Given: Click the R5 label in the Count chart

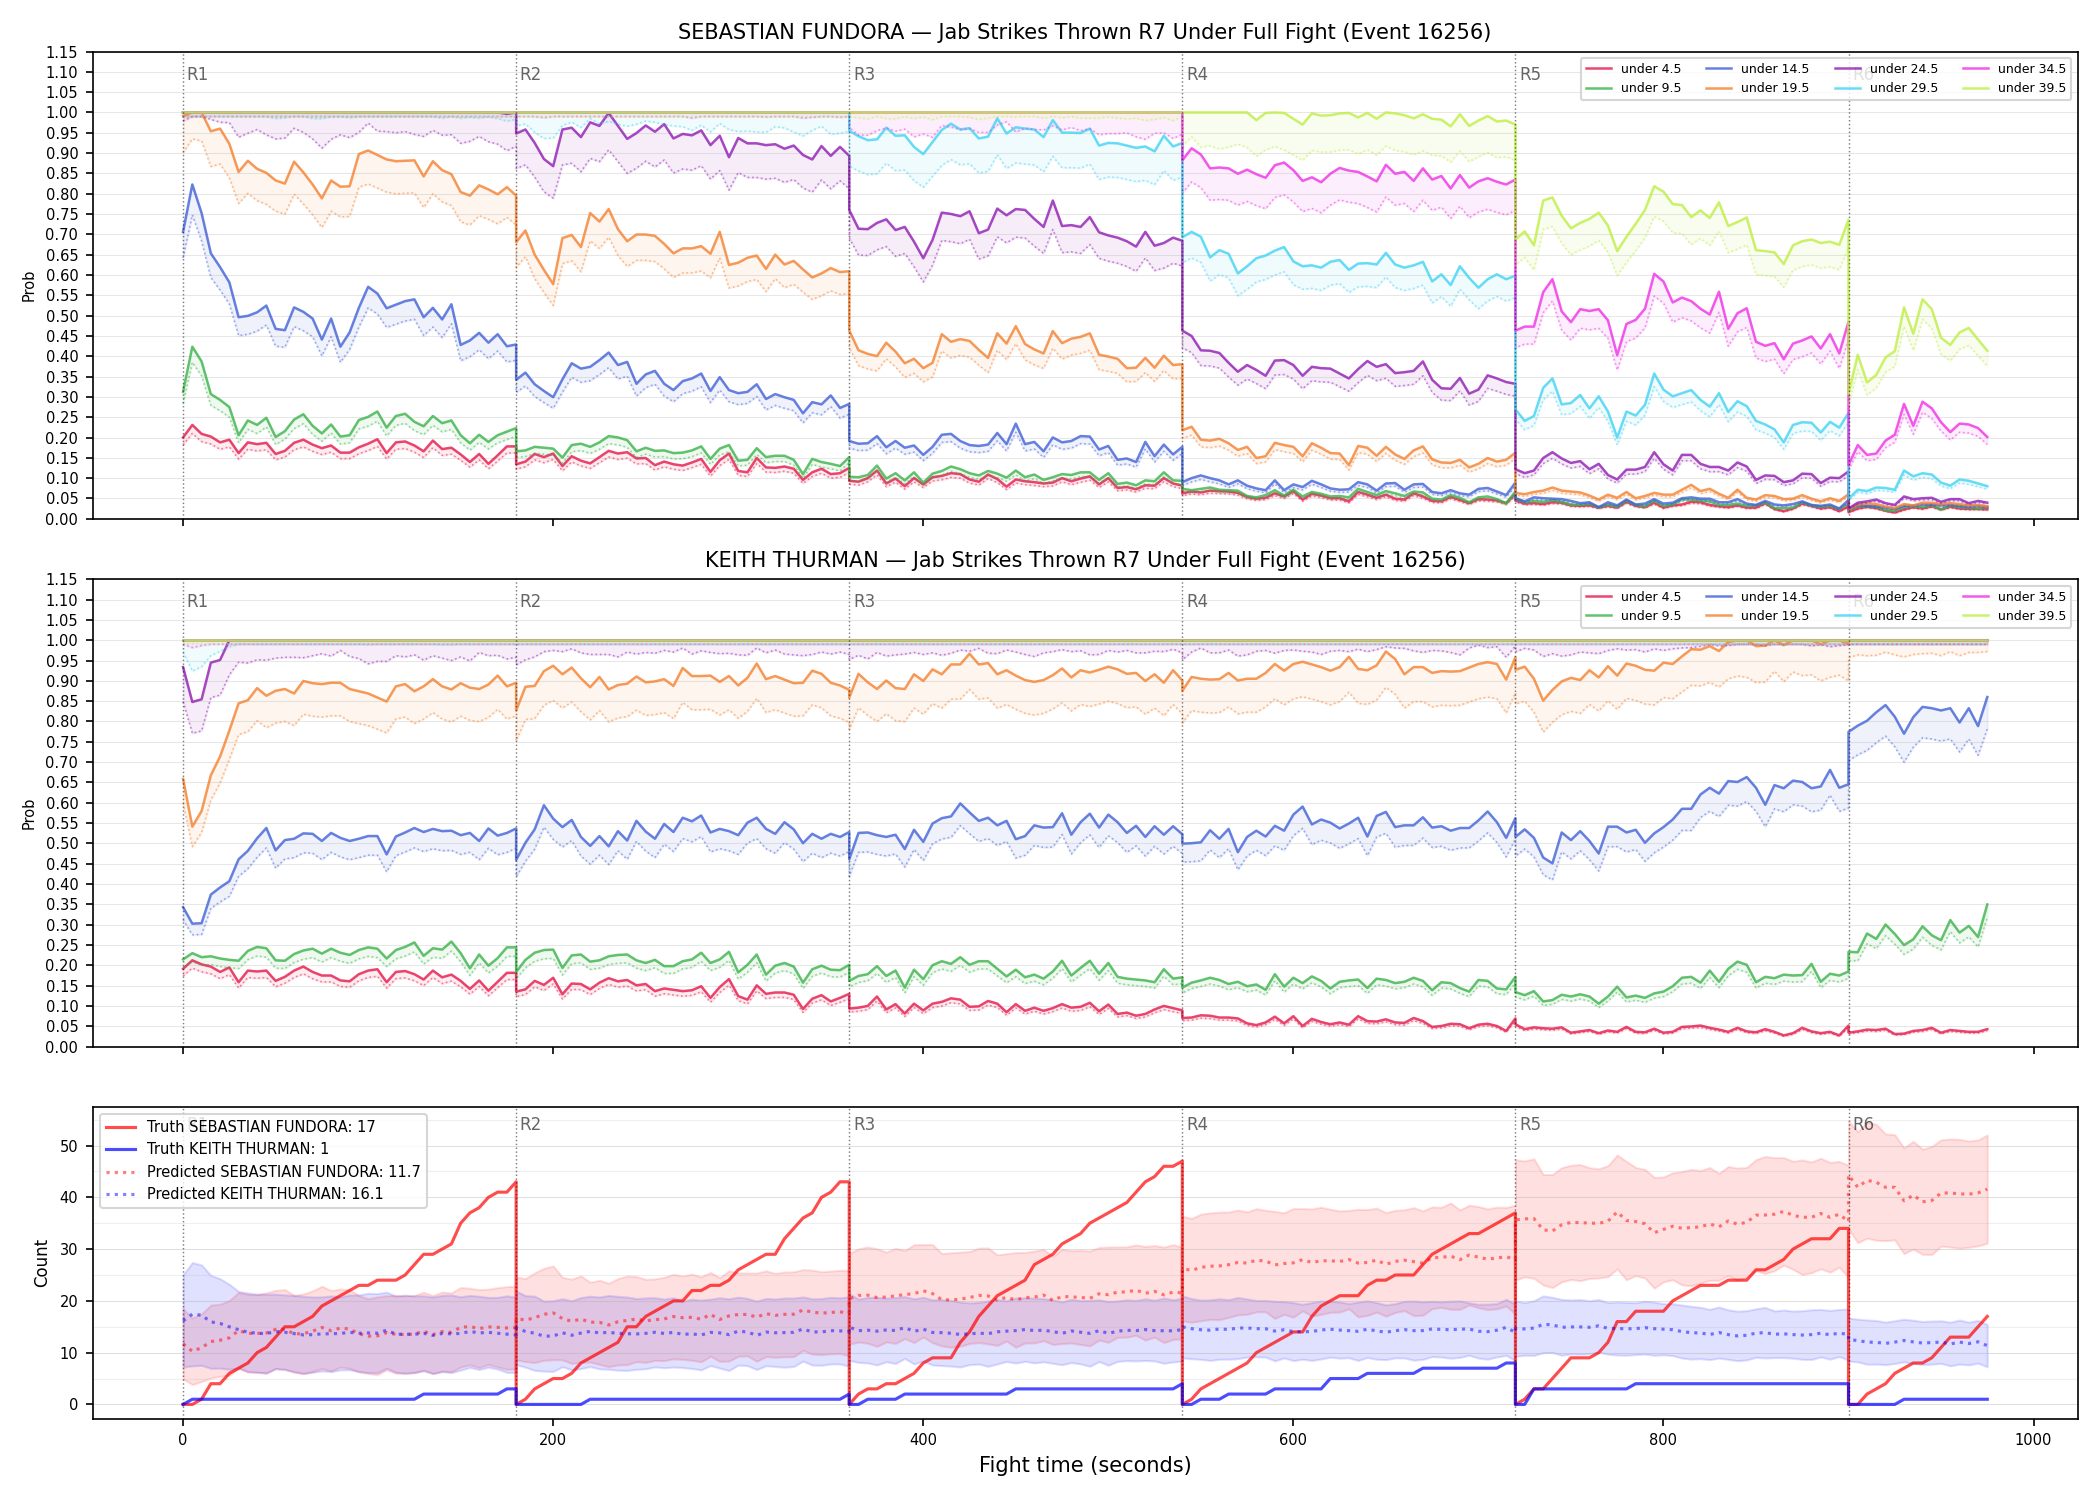Looking at the screenshot, I should 1530,1124.
